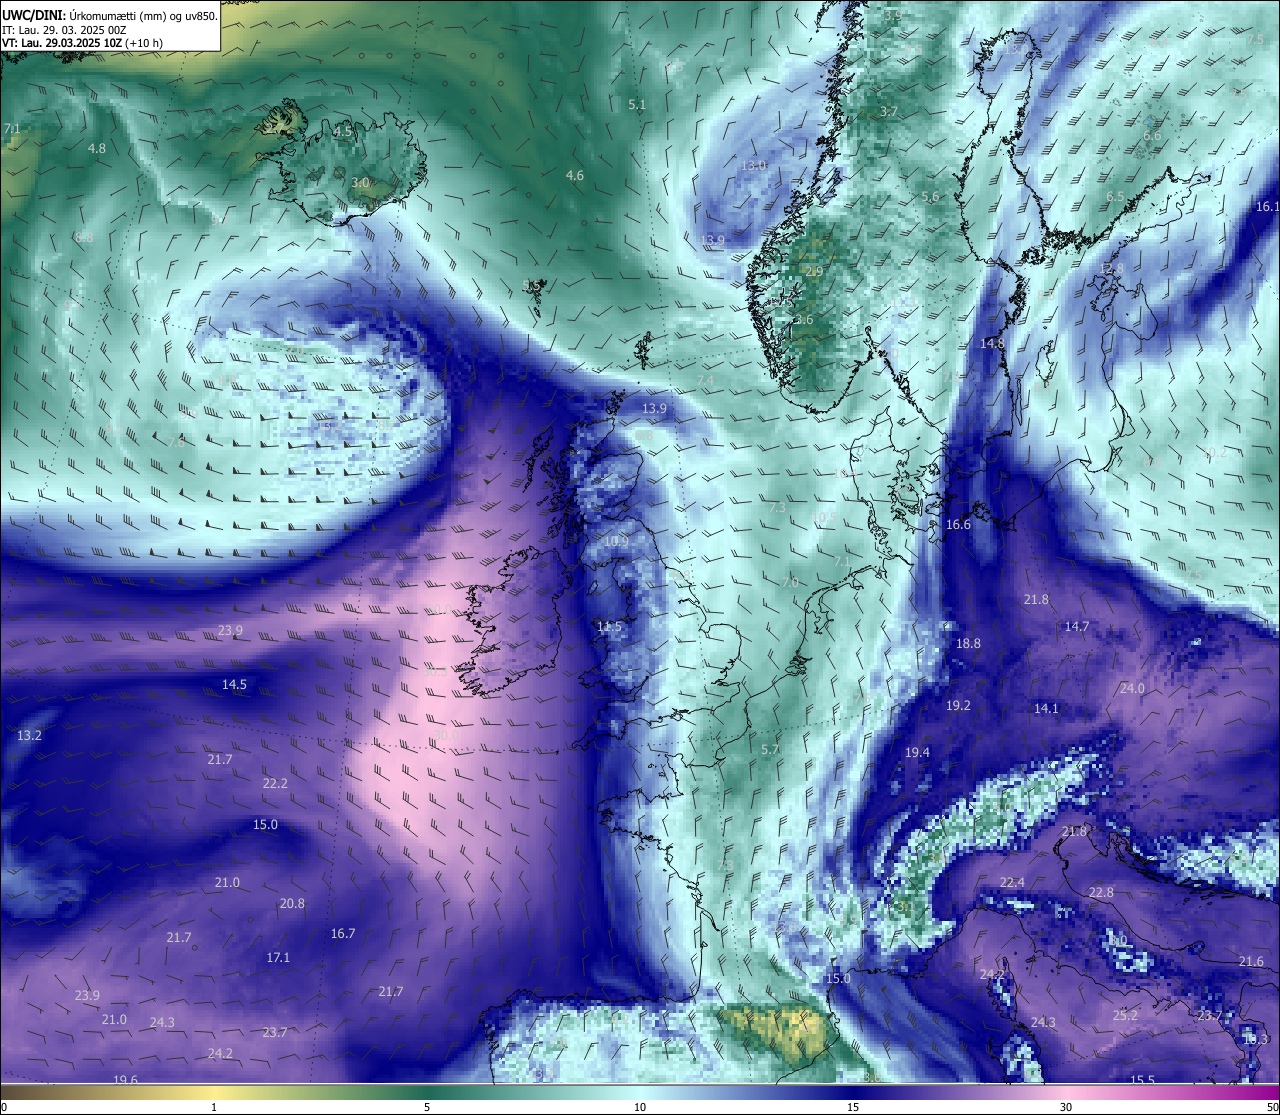Click the 5.6 value over Sweden

(931, 197)
